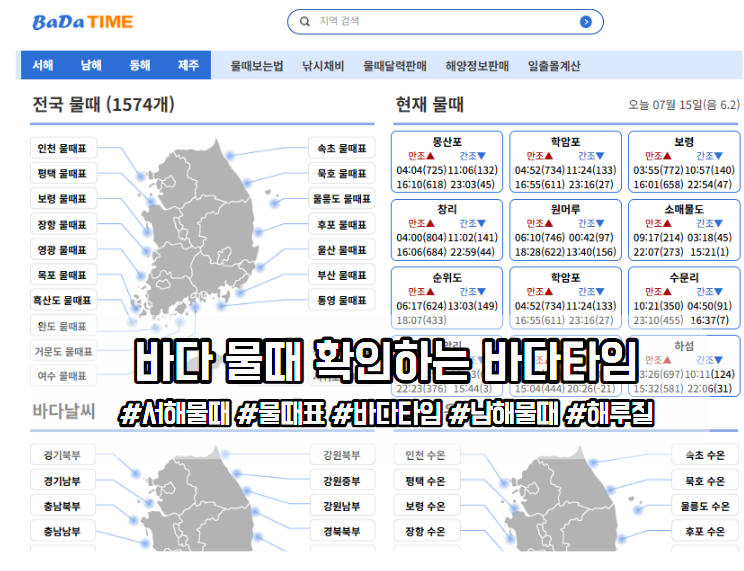This screenshot has height=571, width=744.
Task: Open the 창리 tide card
Action: point(446,230)
